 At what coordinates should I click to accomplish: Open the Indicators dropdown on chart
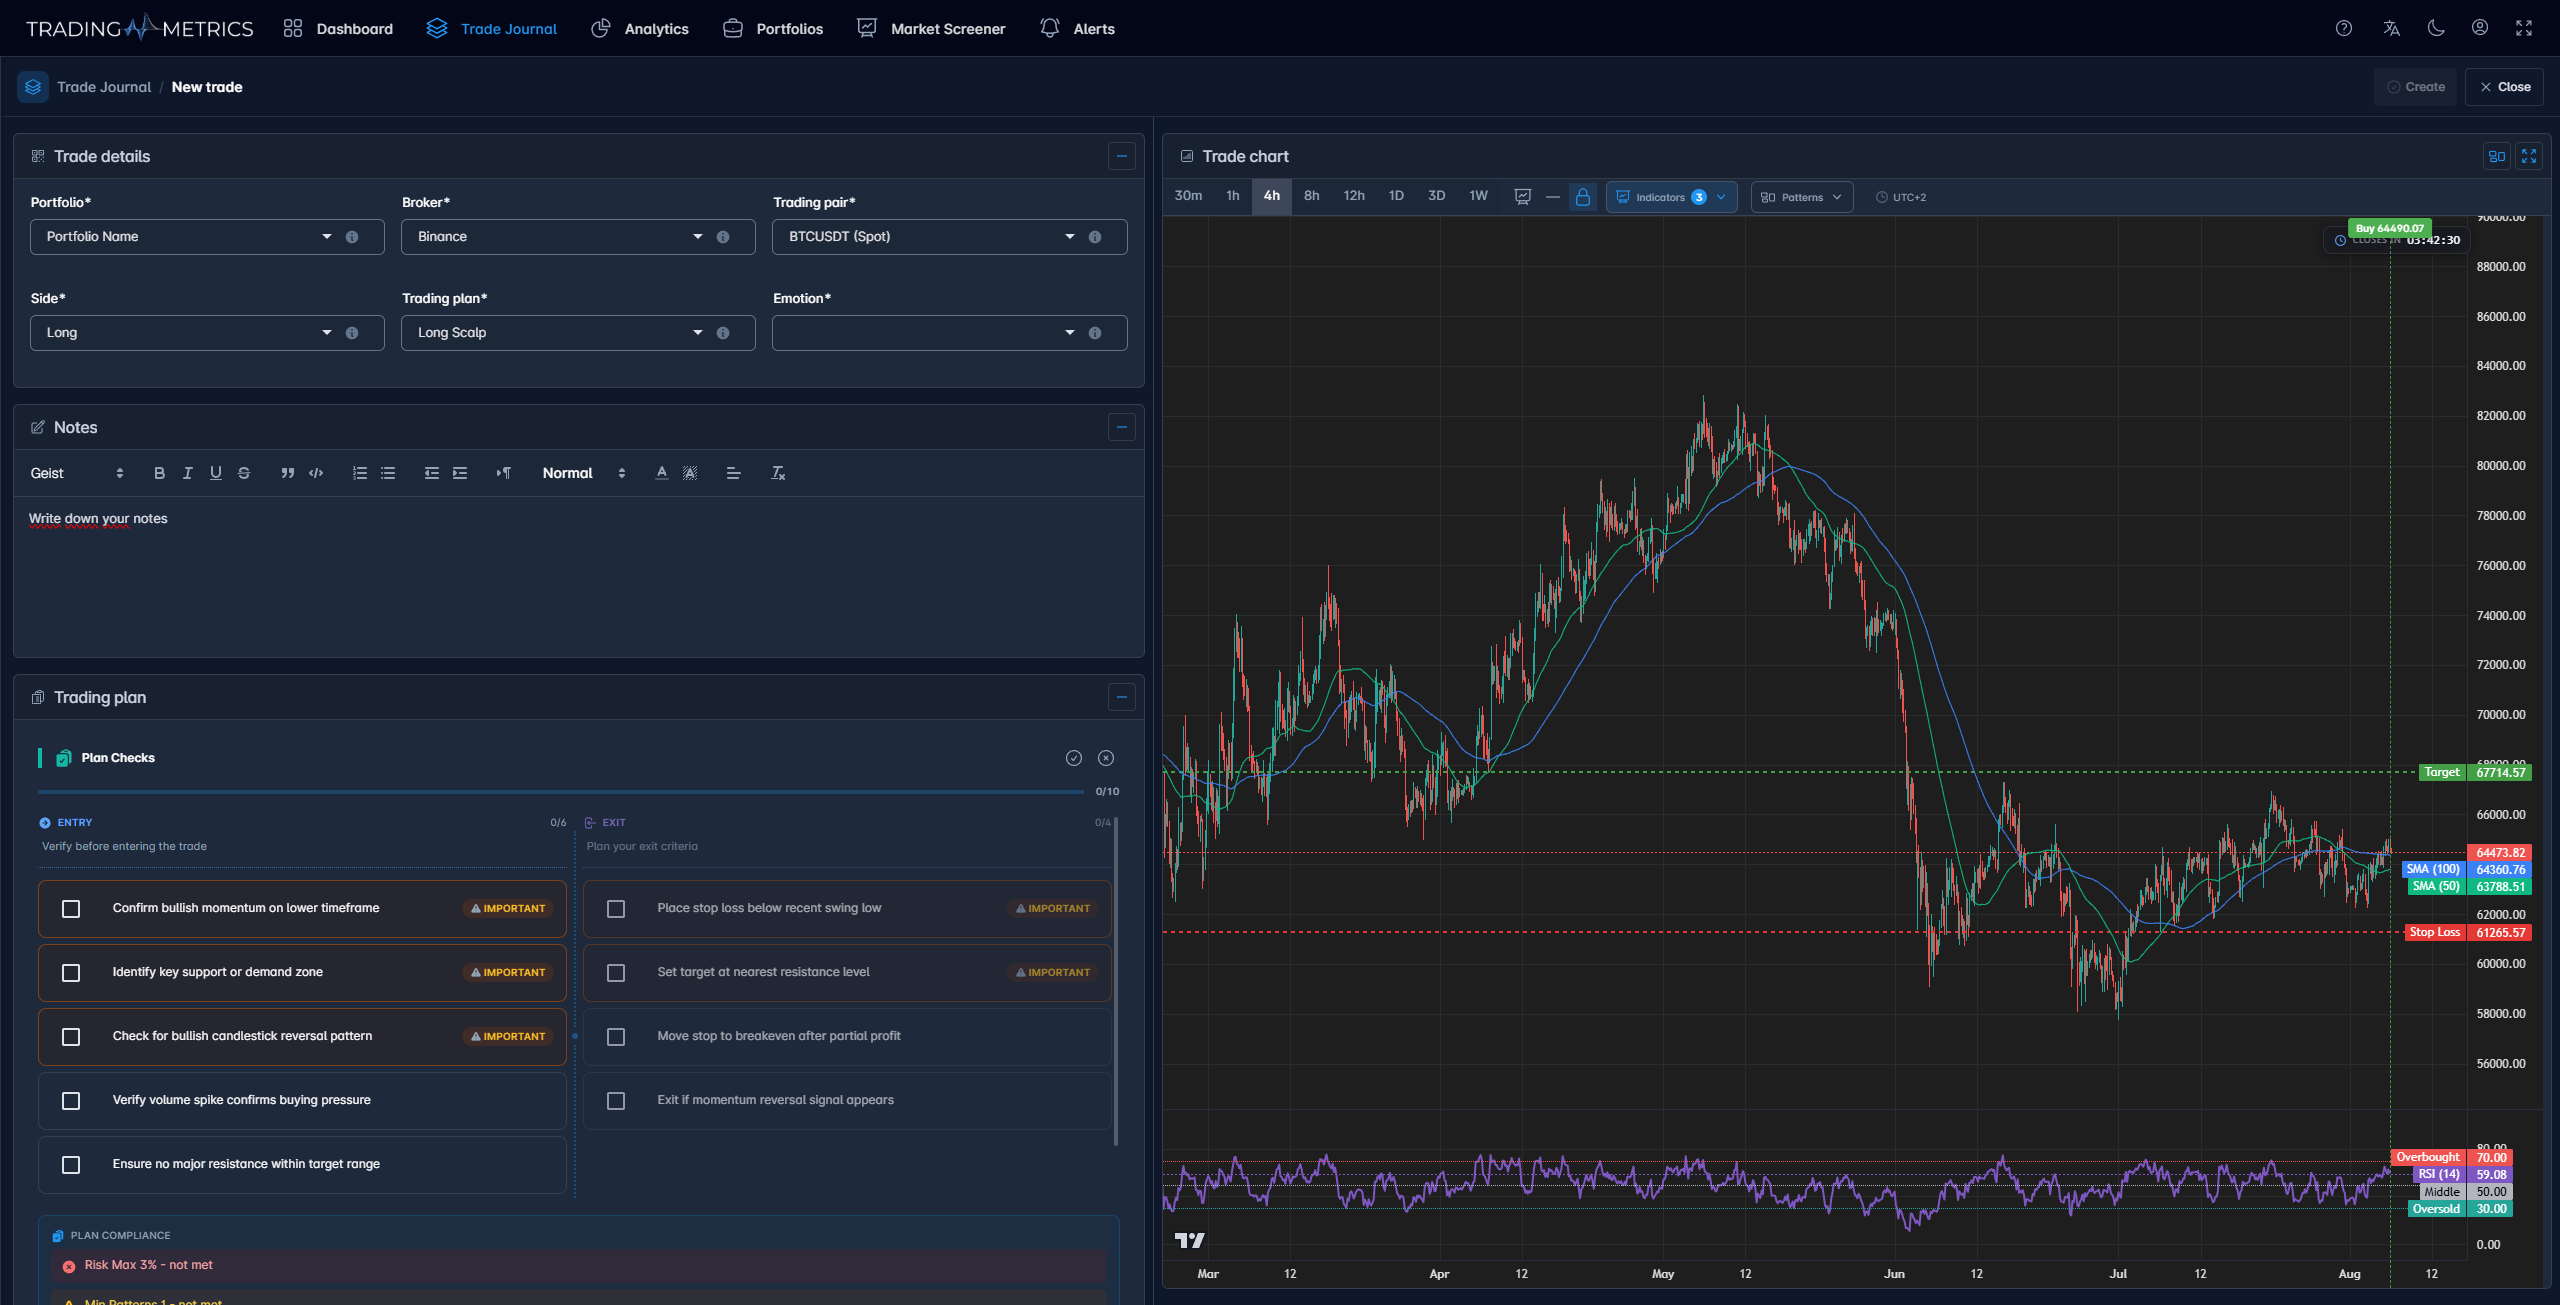(1671, 197)
